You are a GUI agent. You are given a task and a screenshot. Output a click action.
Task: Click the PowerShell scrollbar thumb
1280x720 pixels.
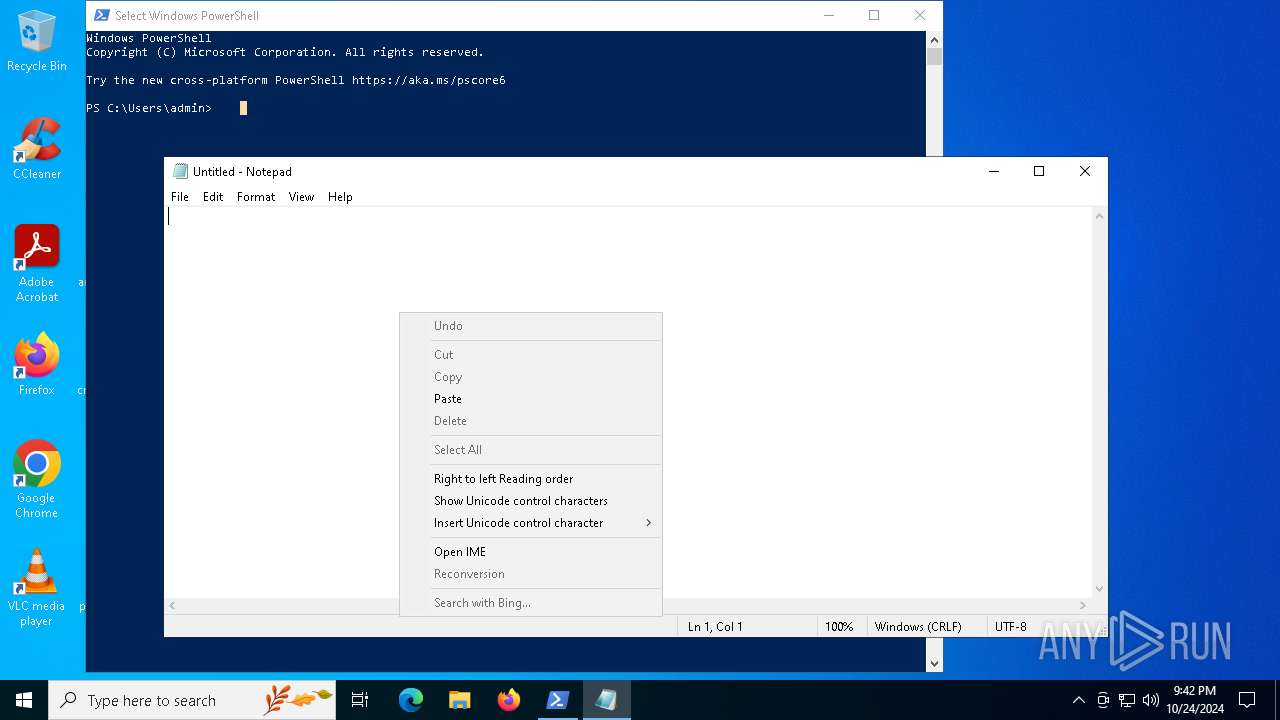[935, 57]
